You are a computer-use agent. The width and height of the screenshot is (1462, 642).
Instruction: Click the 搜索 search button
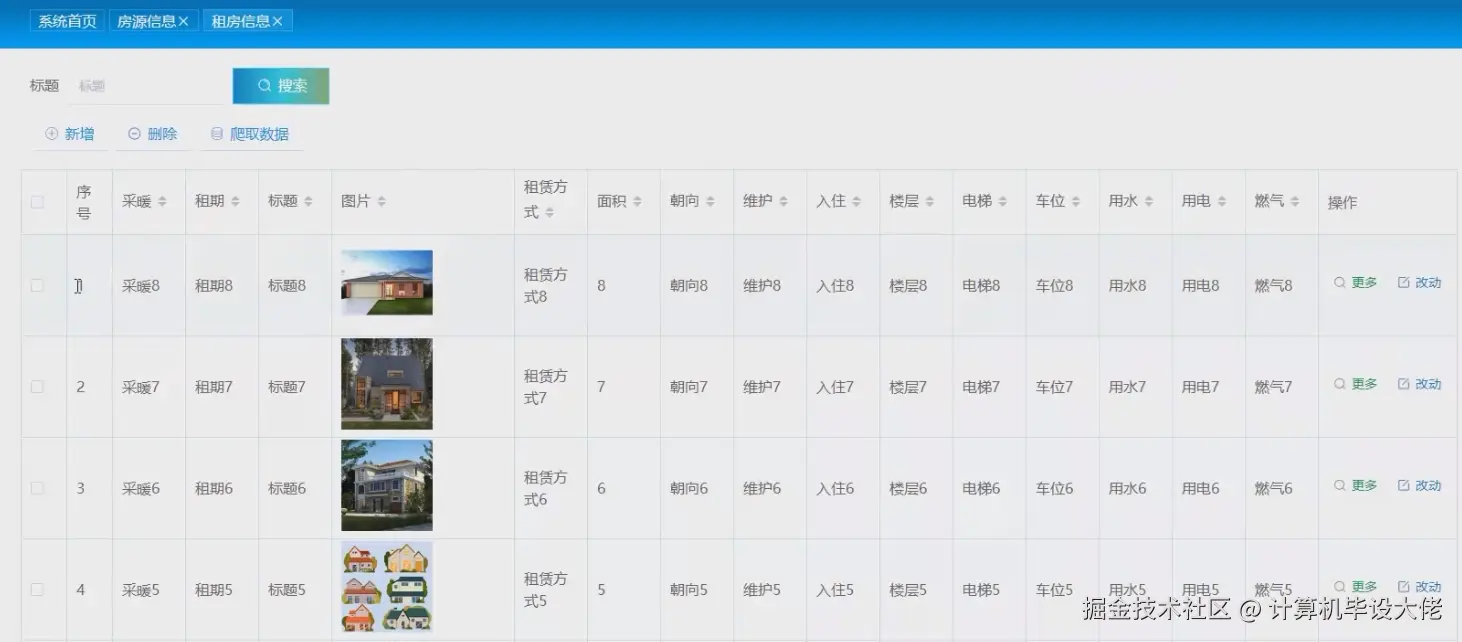[281, 85]
